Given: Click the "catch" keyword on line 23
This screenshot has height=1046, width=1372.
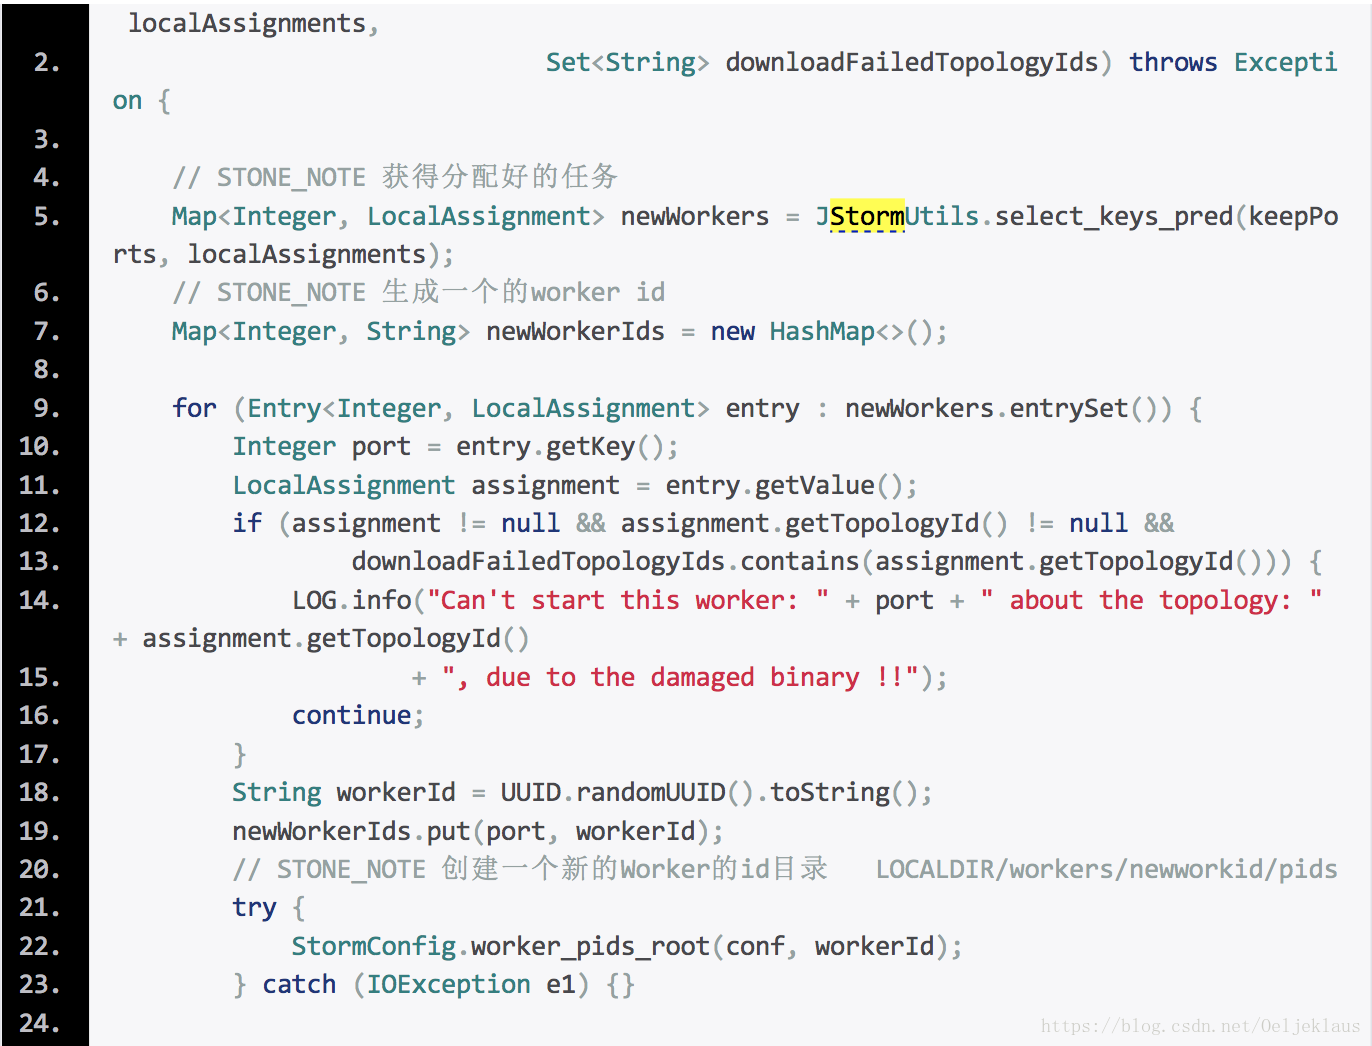Looking at the screenshot, I should click(299, 984).
